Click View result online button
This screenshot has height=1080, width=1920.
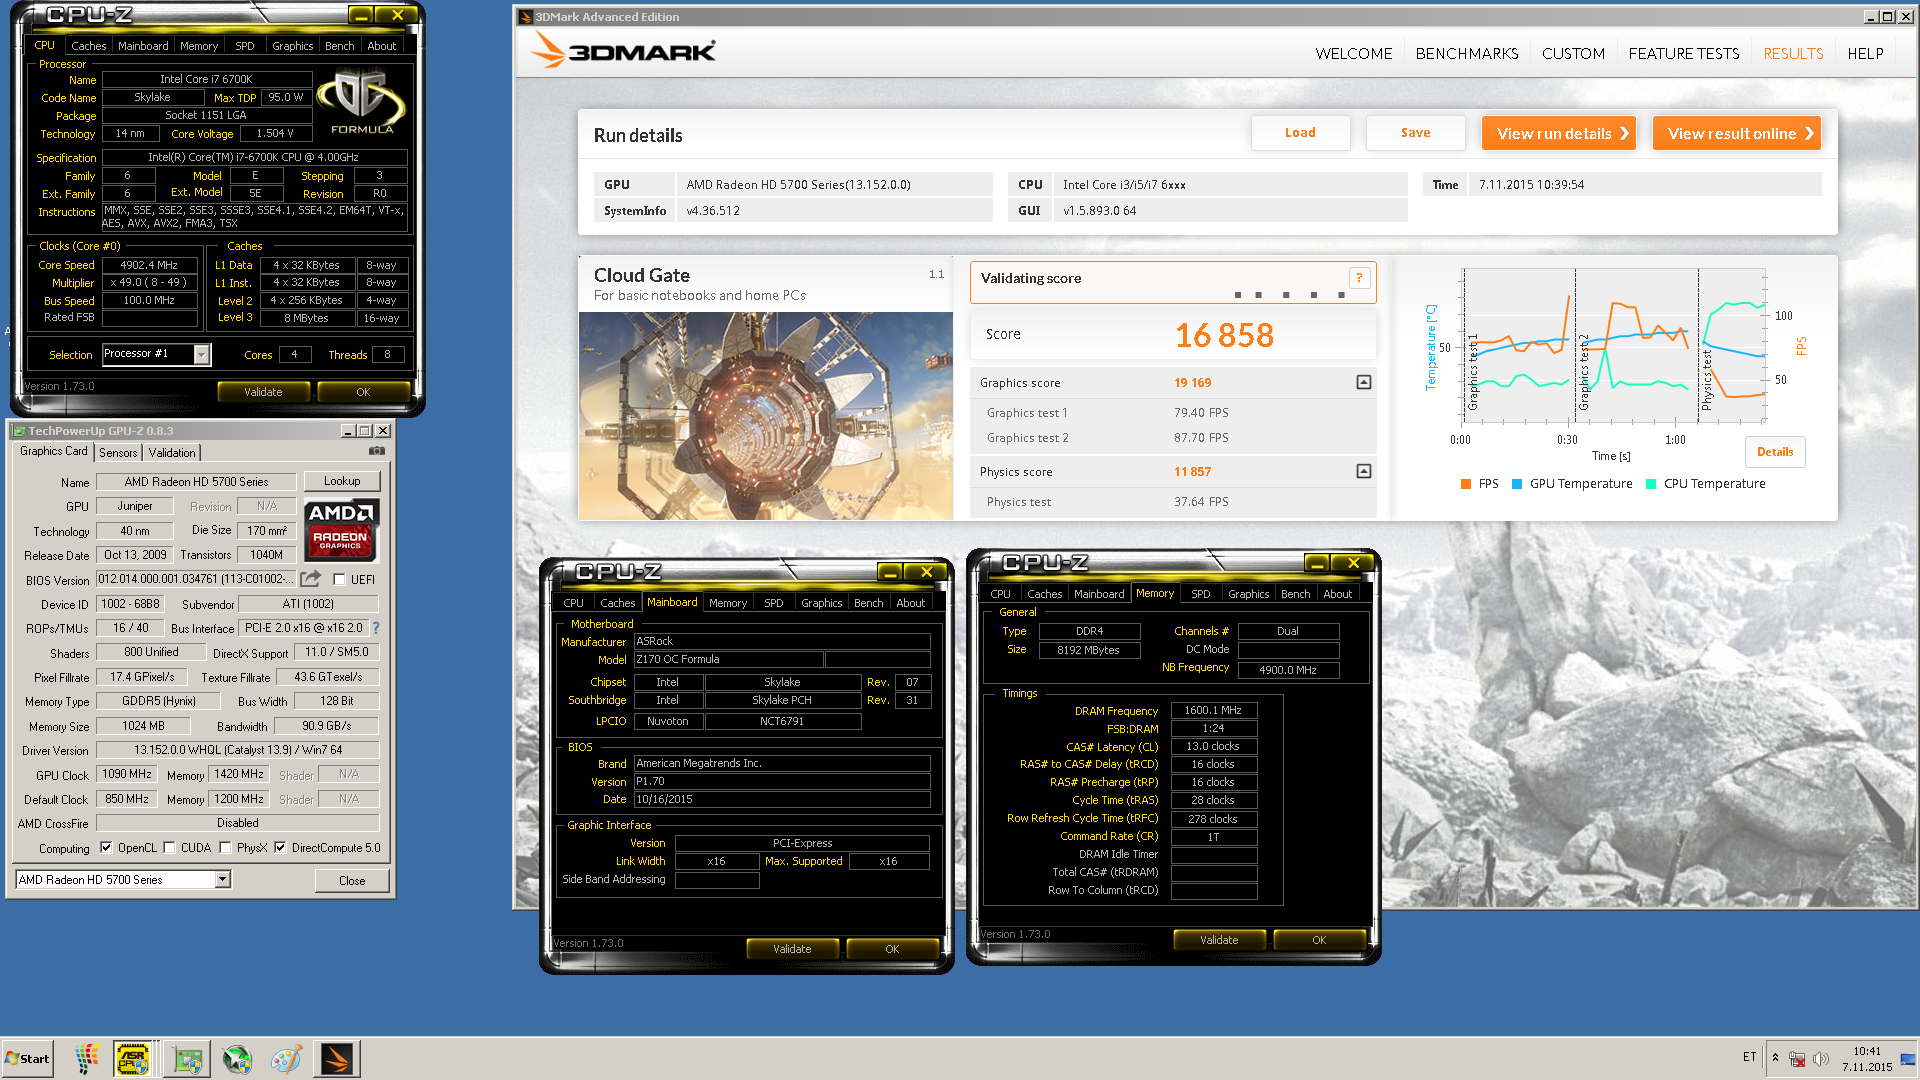(x=1736, y=133)
